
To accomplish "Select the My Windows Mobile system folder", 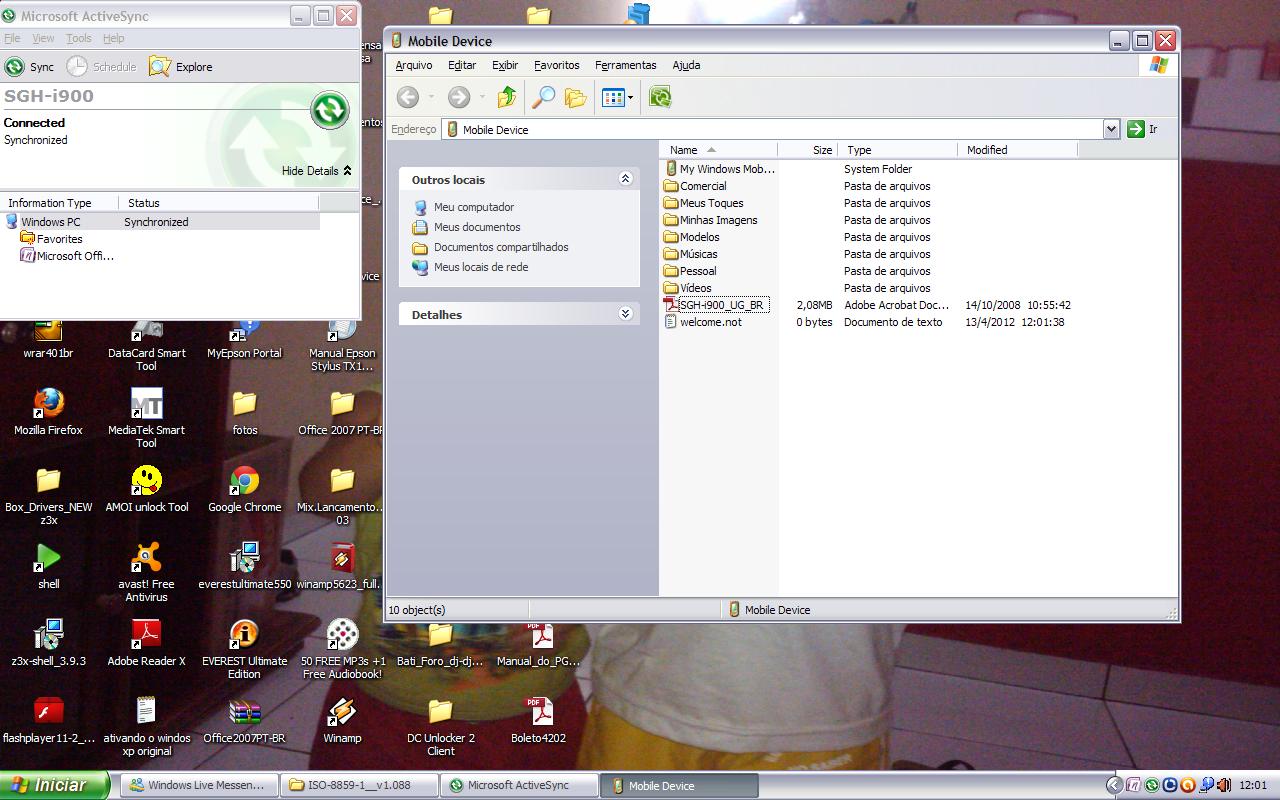I will click(727, 169).
